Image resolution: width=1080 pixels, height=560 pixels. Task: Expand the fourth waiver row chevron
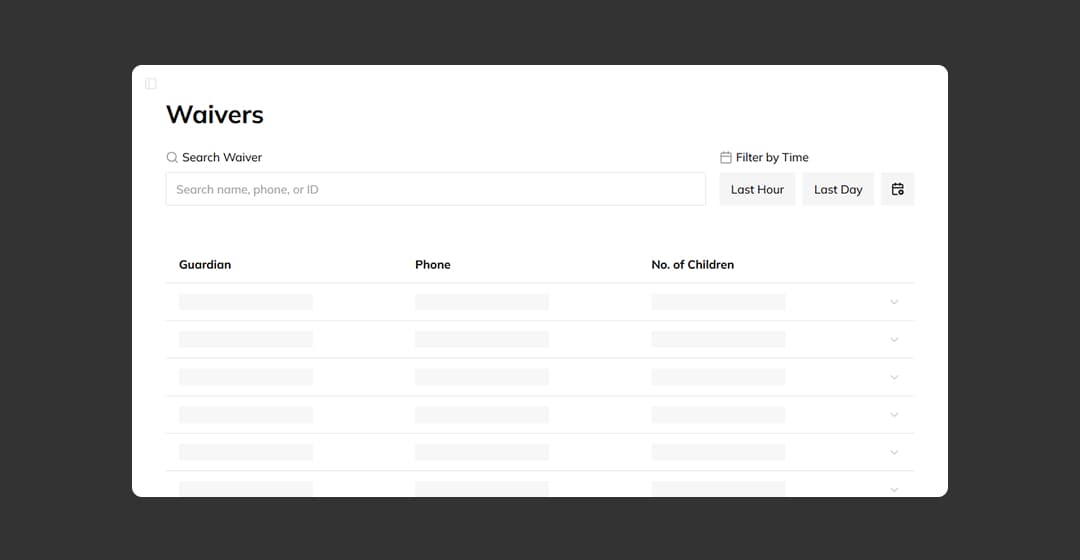click(894, 415)
